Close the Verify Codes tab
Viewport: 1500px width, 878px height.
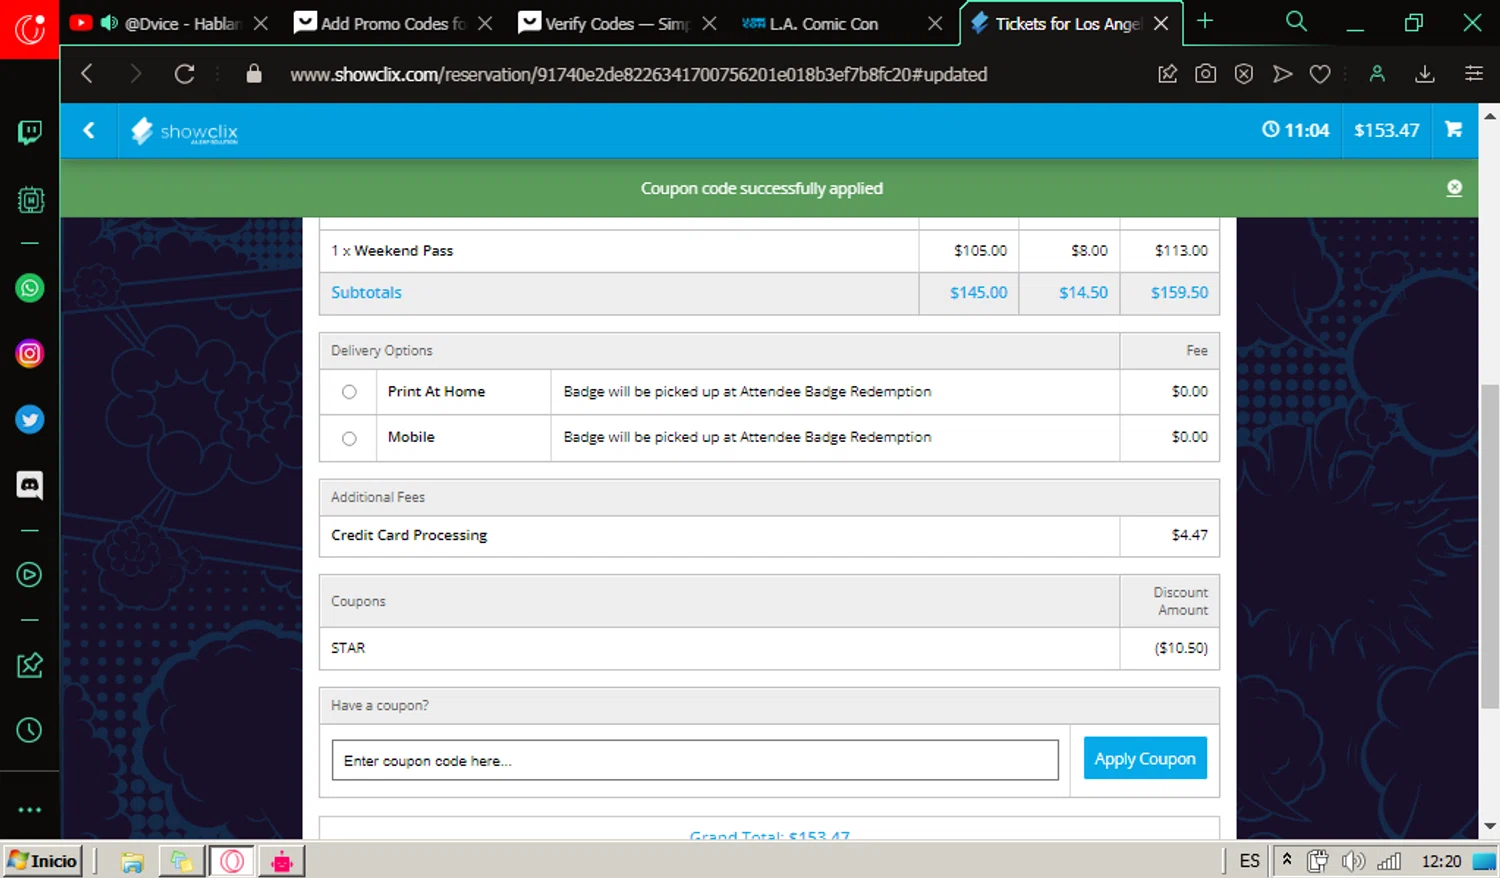[x=709, y=23]
